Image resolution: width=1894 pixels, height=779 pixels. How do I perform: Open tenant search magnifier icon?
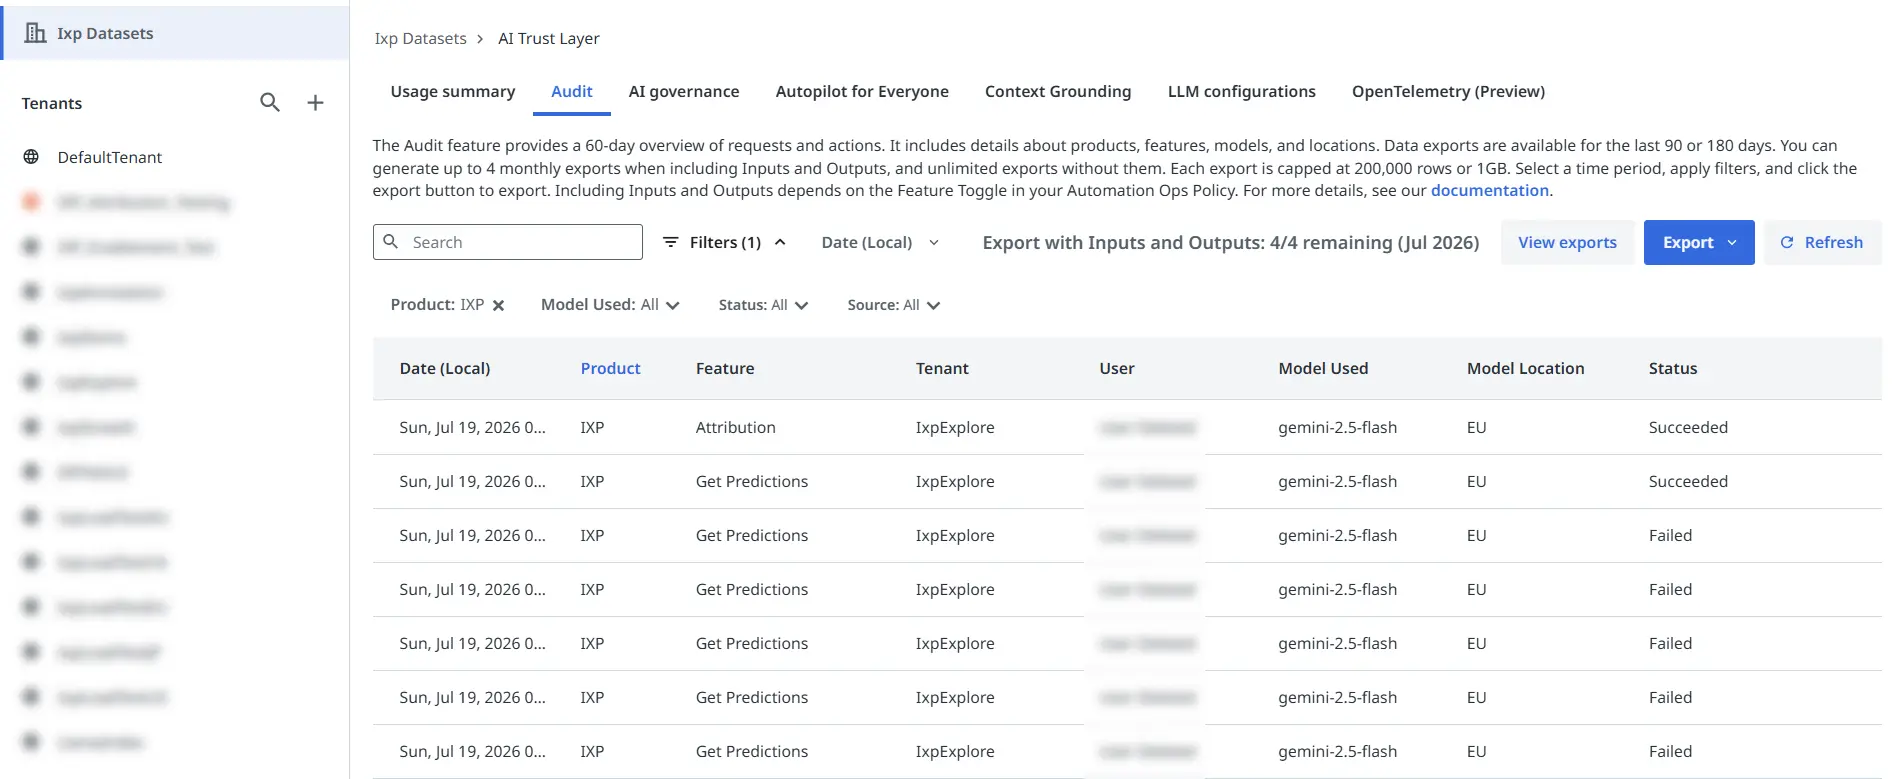270,102
